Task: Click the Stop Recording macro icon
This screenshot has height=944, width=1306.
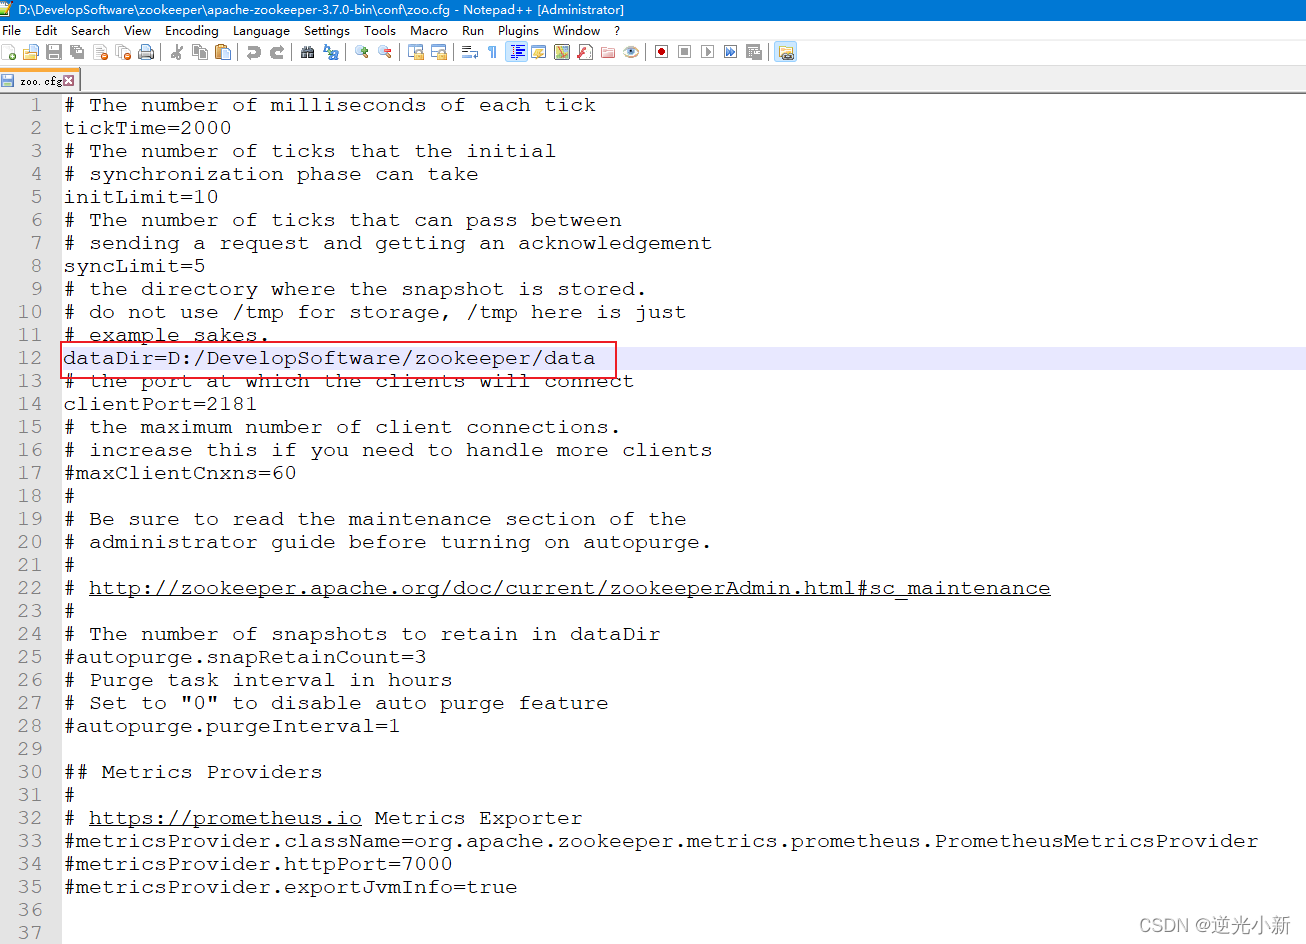Action: pyautogui.click(x=684, y=52)
